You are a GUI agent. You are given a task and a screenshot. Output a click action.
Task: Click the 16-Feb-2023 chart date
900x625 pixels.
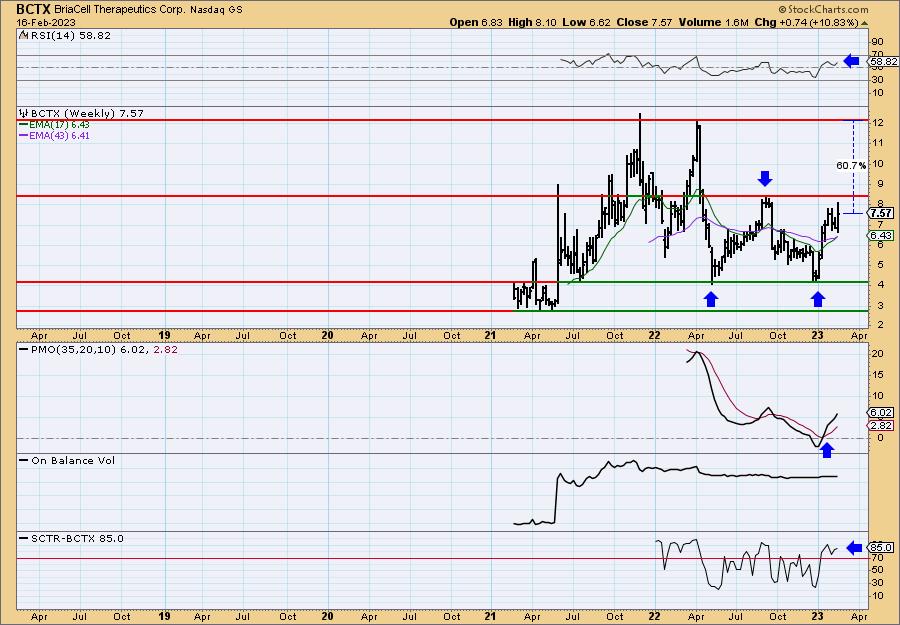pos(45,22)
